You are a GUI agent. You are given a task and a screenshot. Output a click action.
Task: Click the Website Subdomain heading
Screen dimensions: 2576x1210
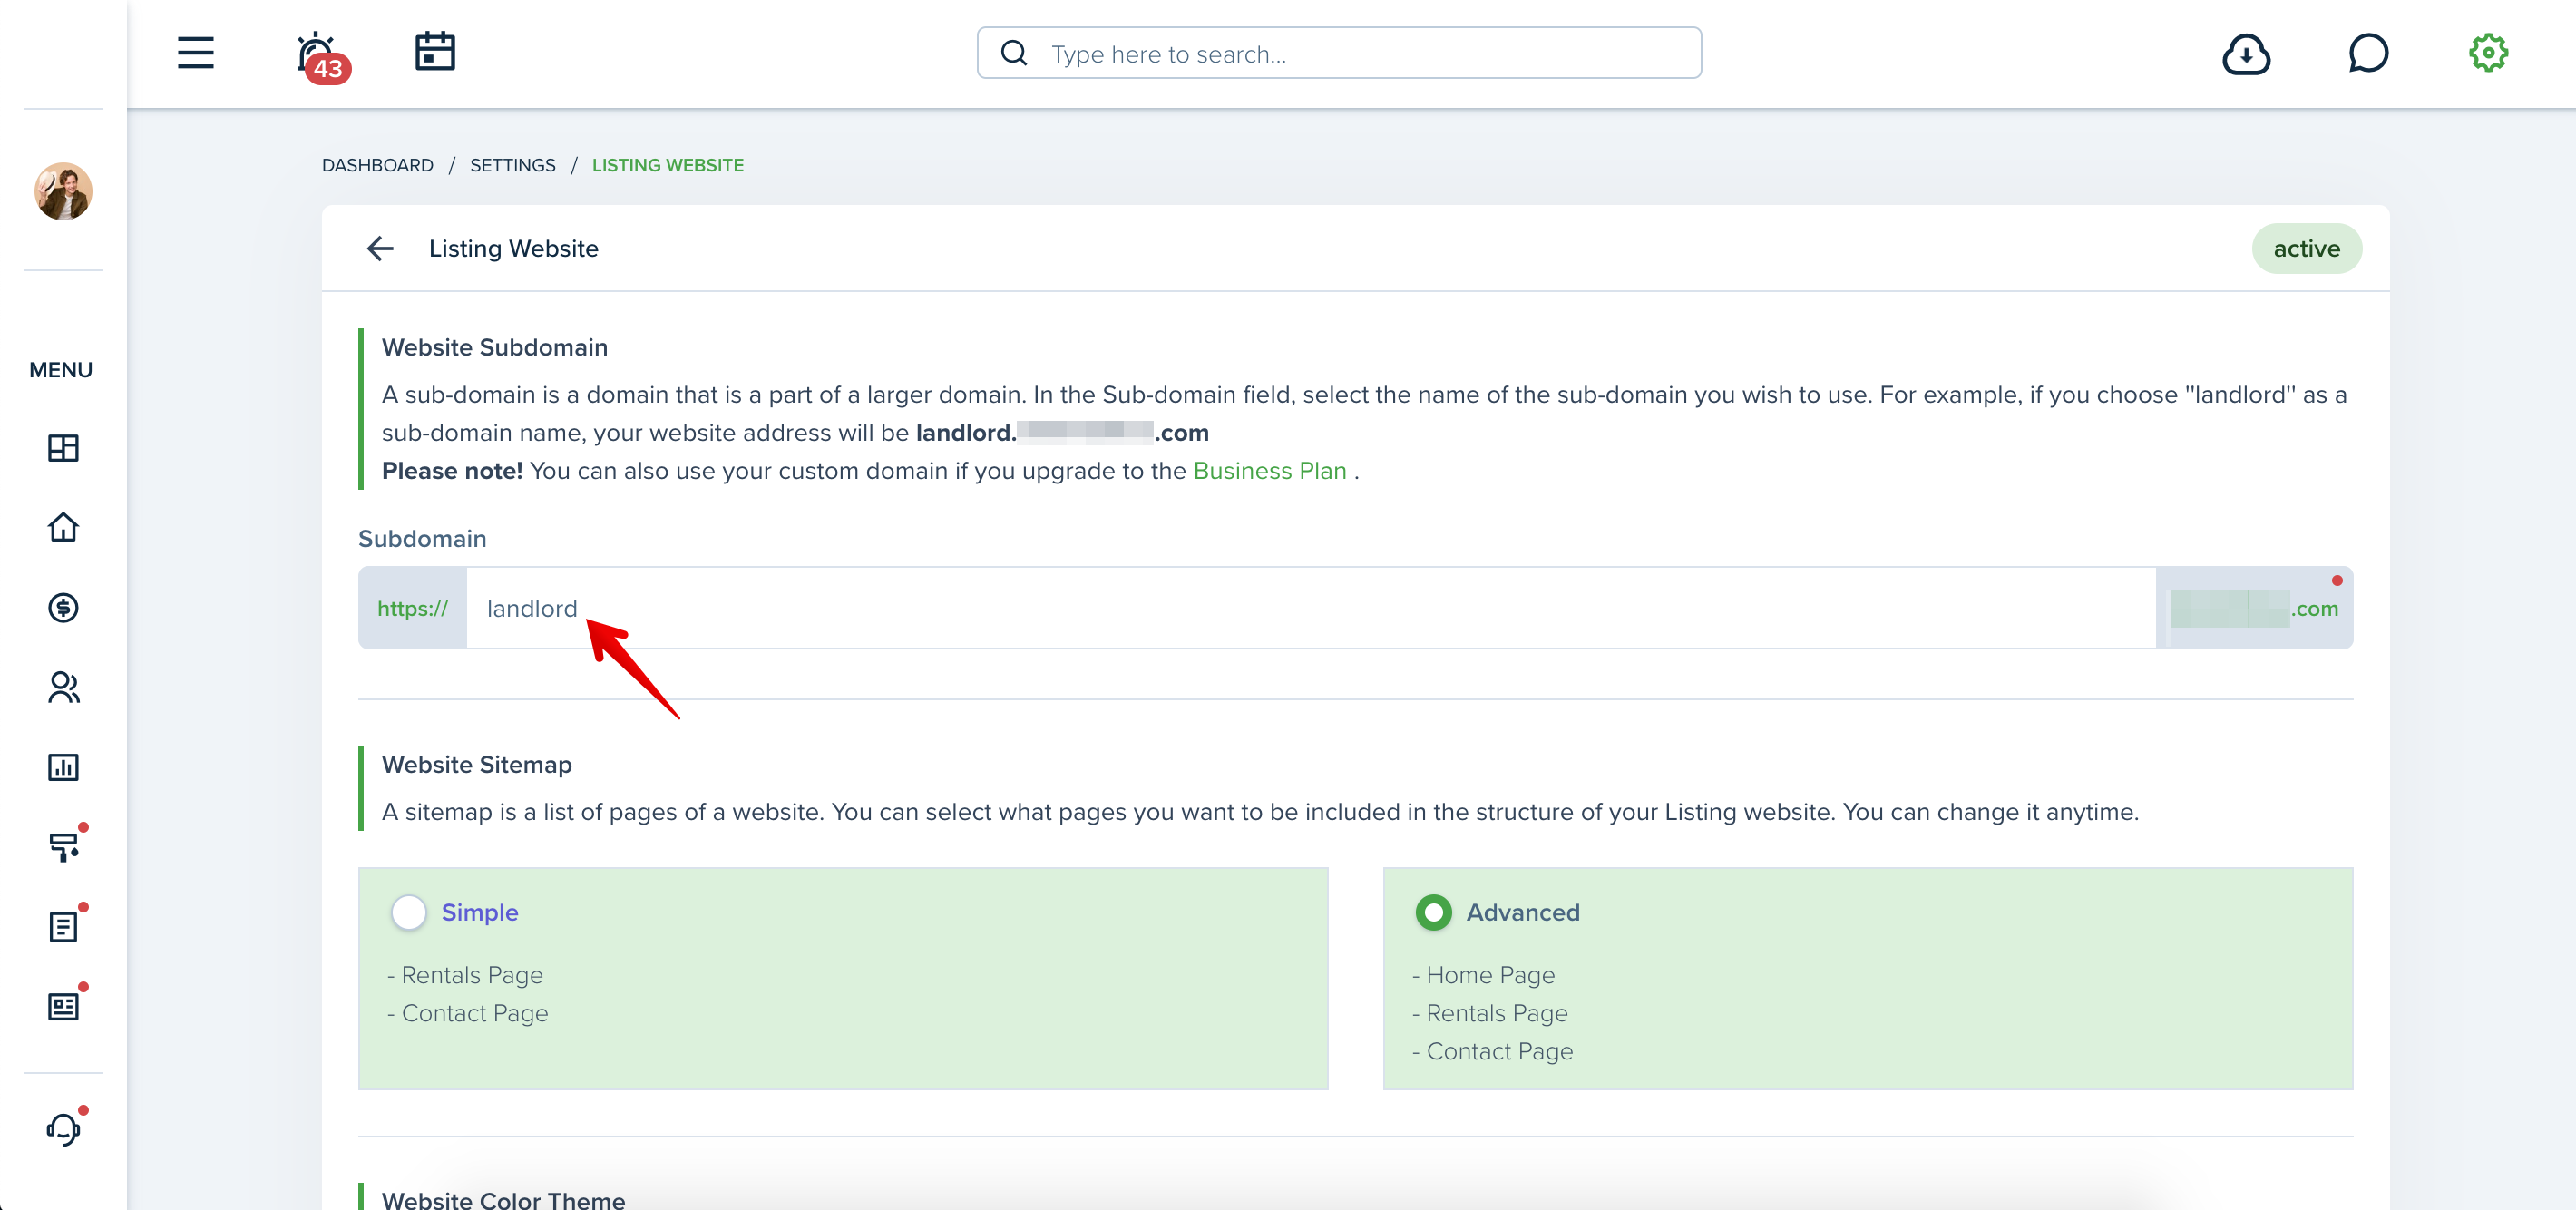[x=494, y=347]
